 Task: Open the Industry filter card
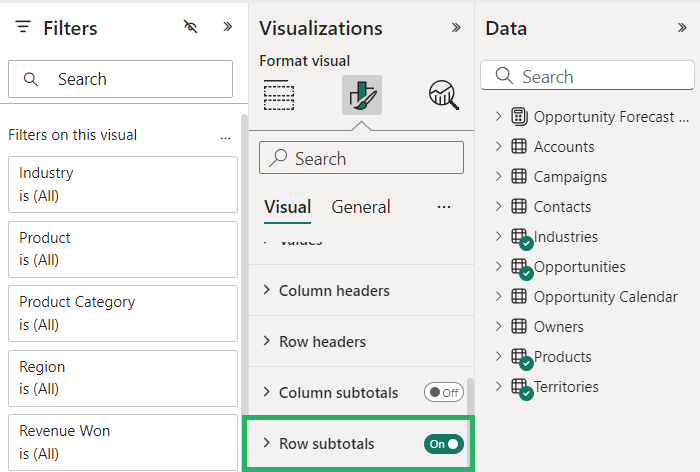(x=122, y=184)
